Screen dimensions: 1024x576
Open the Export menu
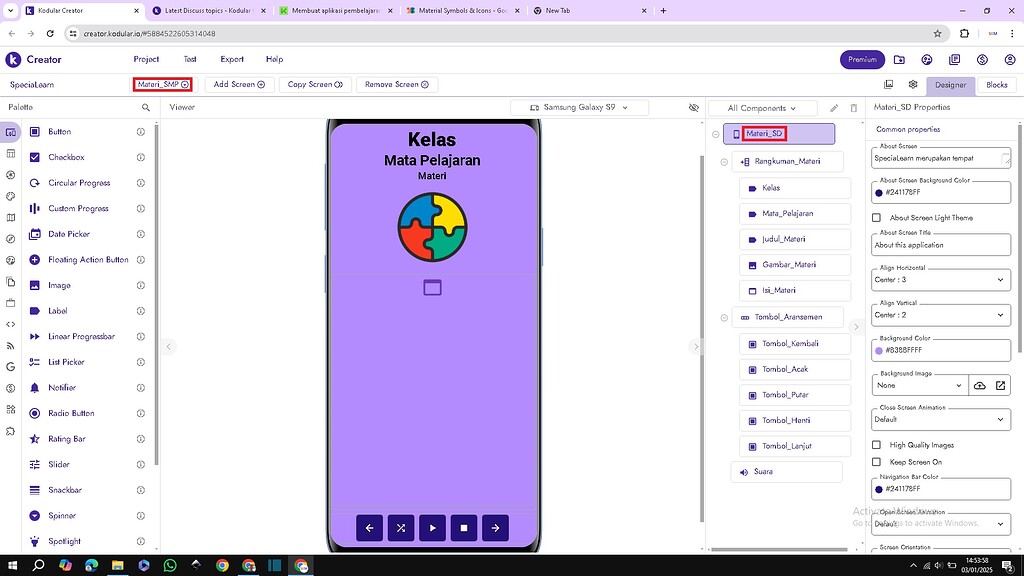[232, 59]
